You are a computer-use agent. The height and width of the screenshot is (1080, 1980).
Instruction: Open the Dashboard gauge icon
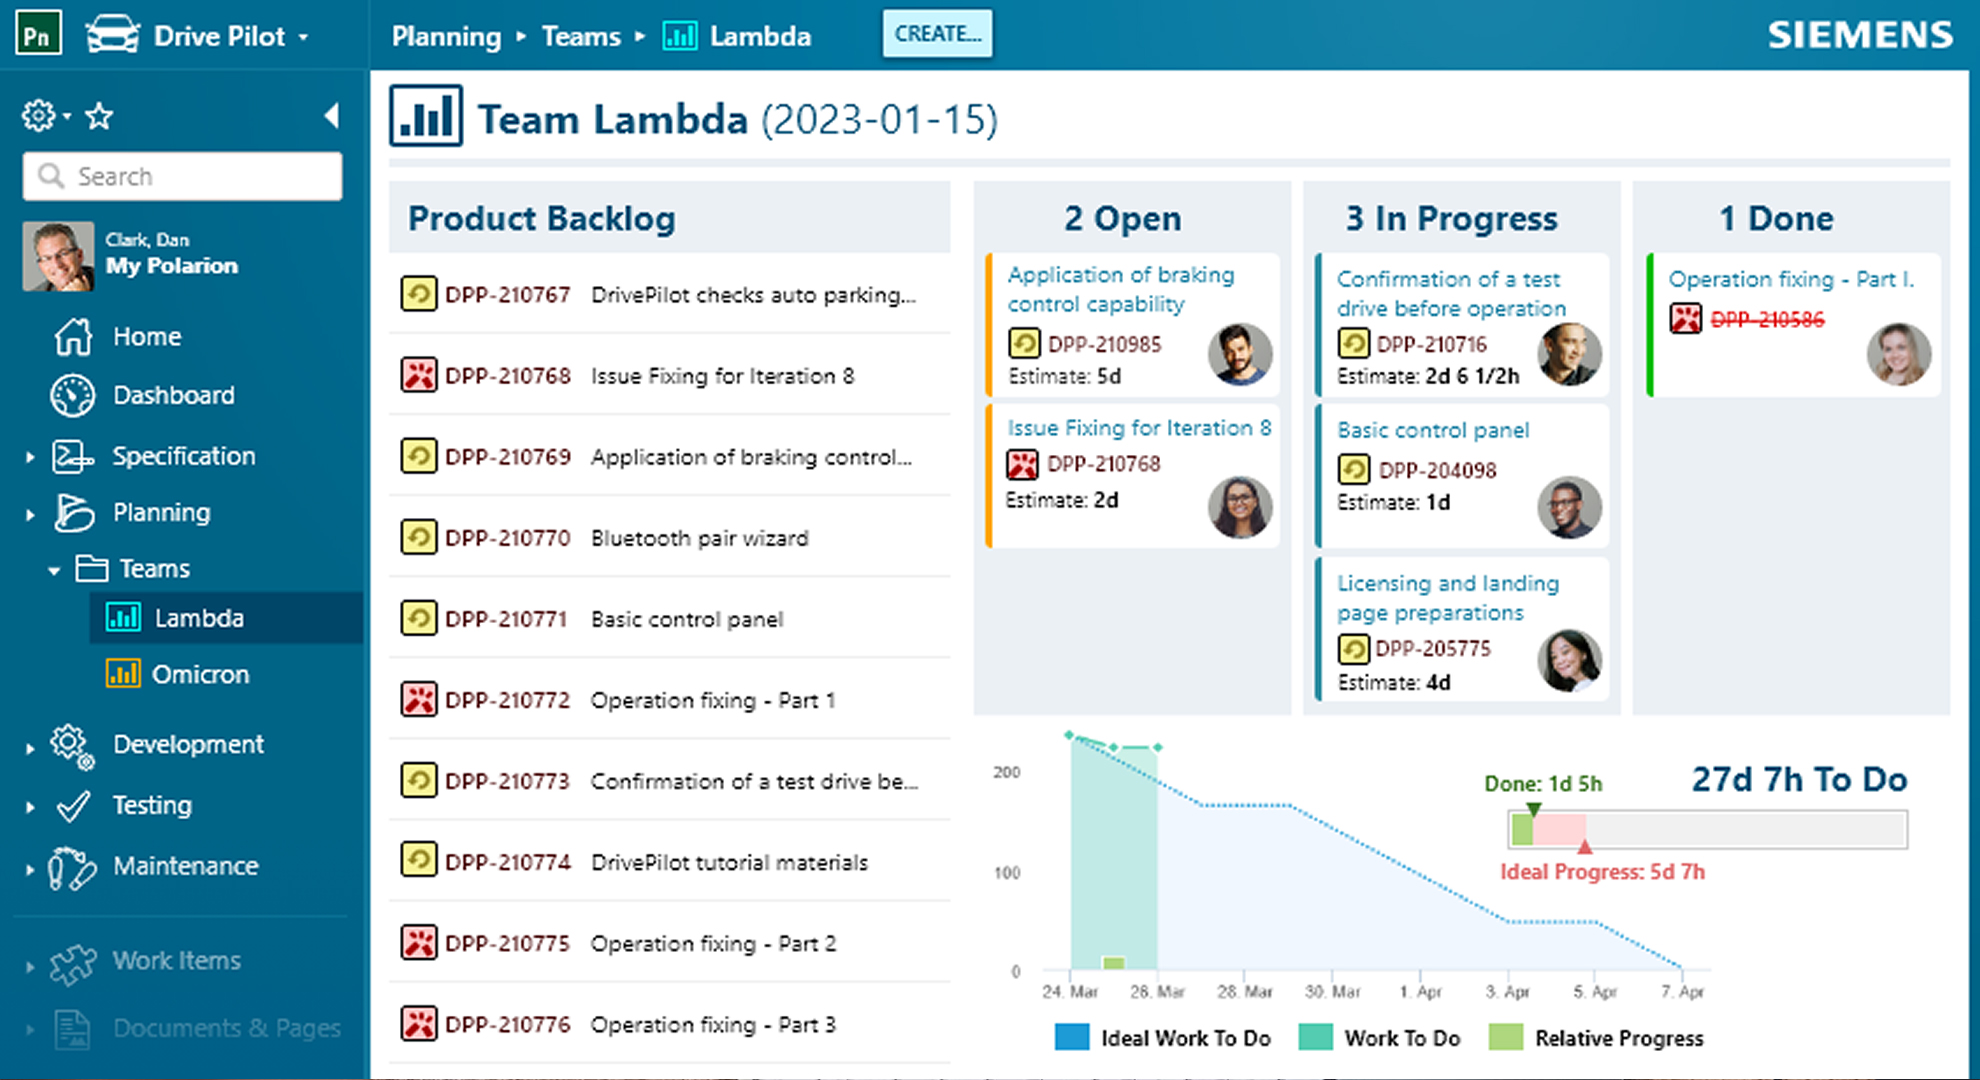click(73, 396)
